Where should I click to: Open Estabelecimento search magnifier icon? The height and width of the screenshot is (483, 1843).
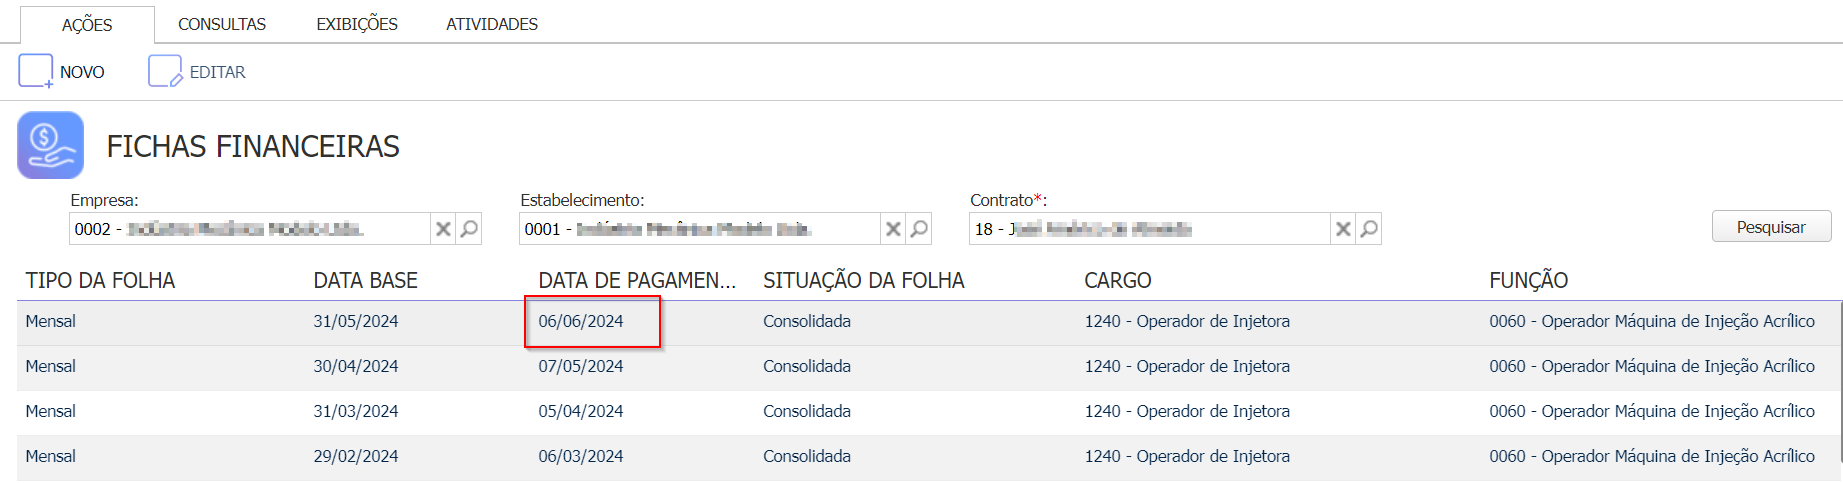919,229
